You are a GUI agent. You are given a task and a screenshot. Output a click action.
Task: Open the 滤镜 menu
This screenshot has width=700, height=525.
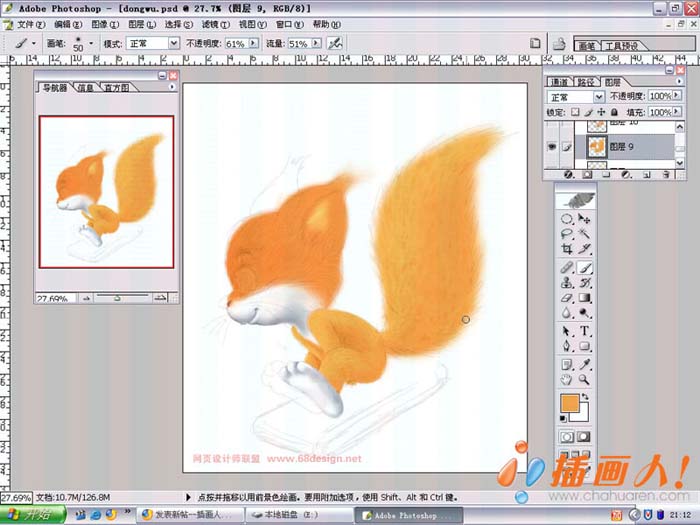click(216, 25)
